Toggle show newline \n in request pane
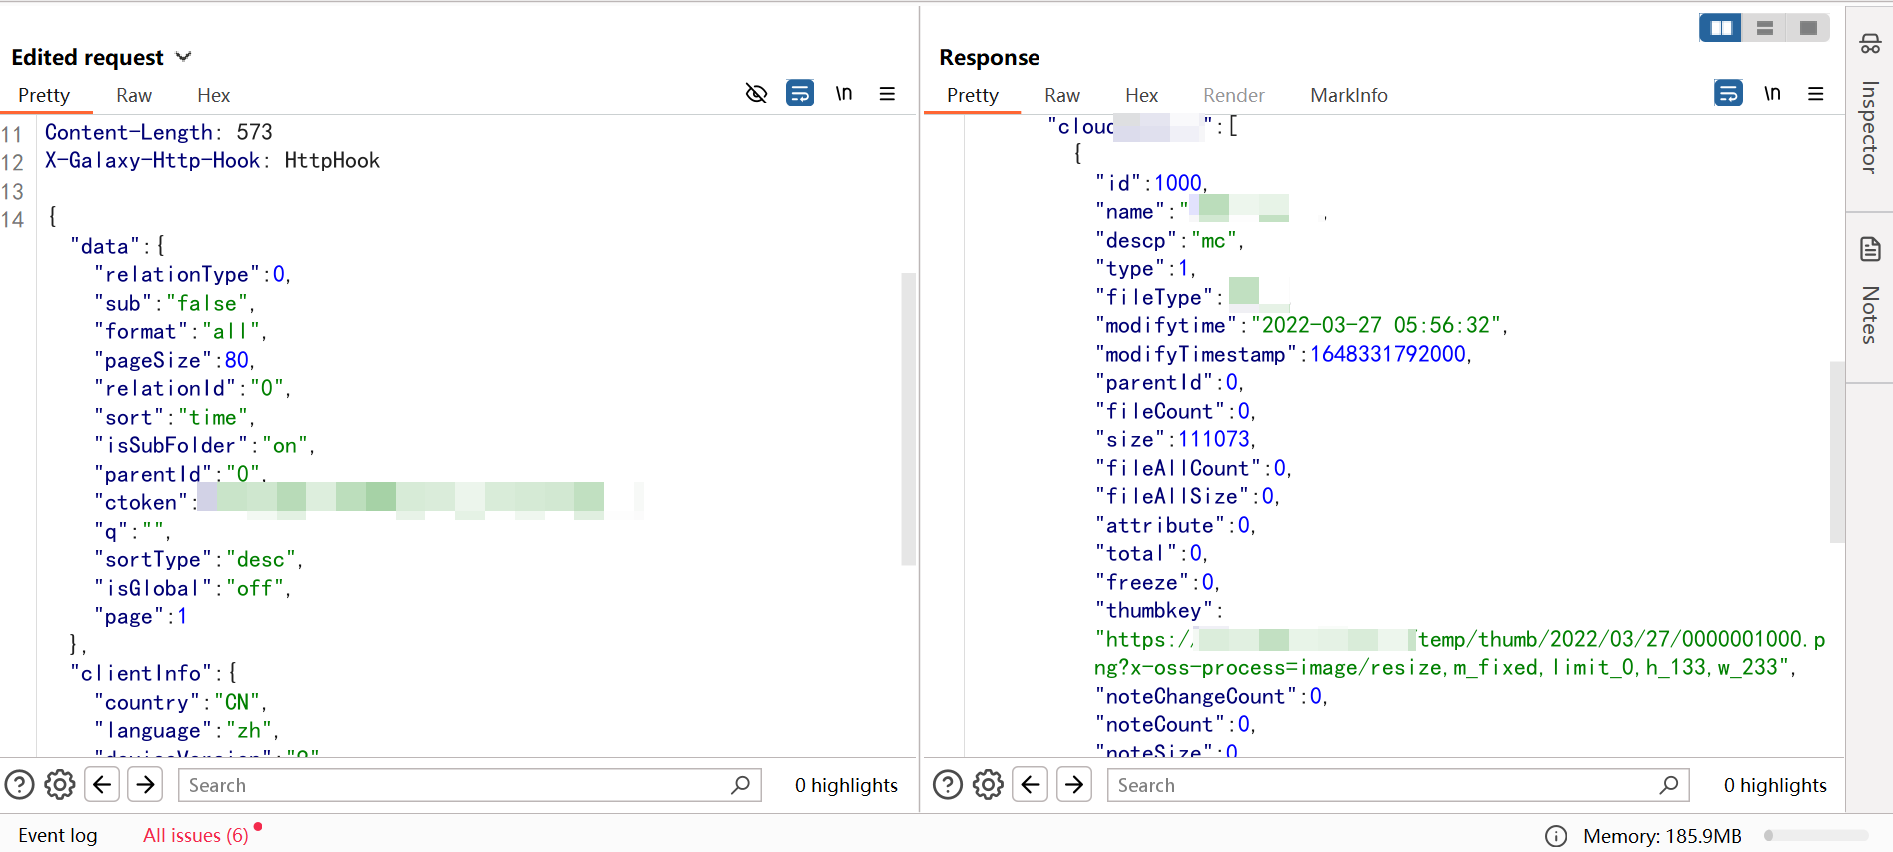 coord(844,93)
